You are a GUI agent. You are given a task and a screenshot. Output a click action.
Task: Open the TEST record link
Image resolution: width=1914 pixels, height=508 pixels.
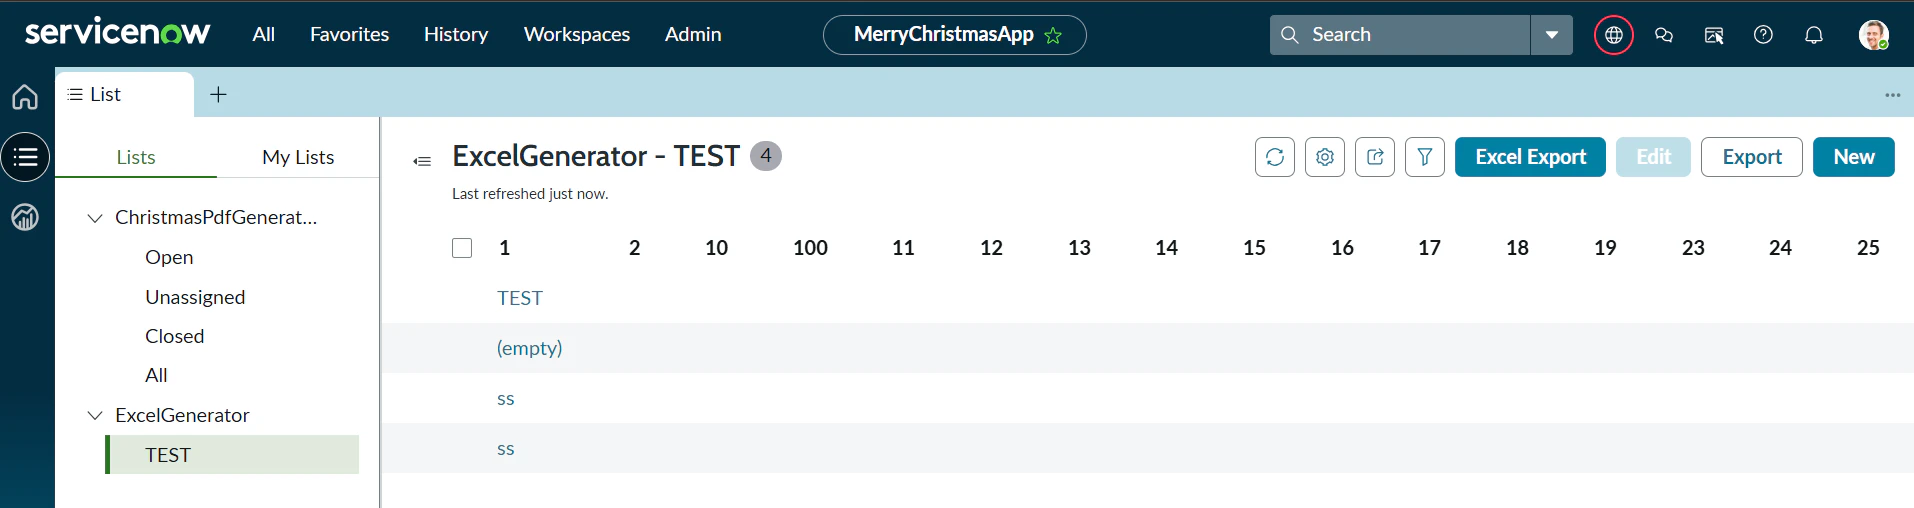click(520, 298)
